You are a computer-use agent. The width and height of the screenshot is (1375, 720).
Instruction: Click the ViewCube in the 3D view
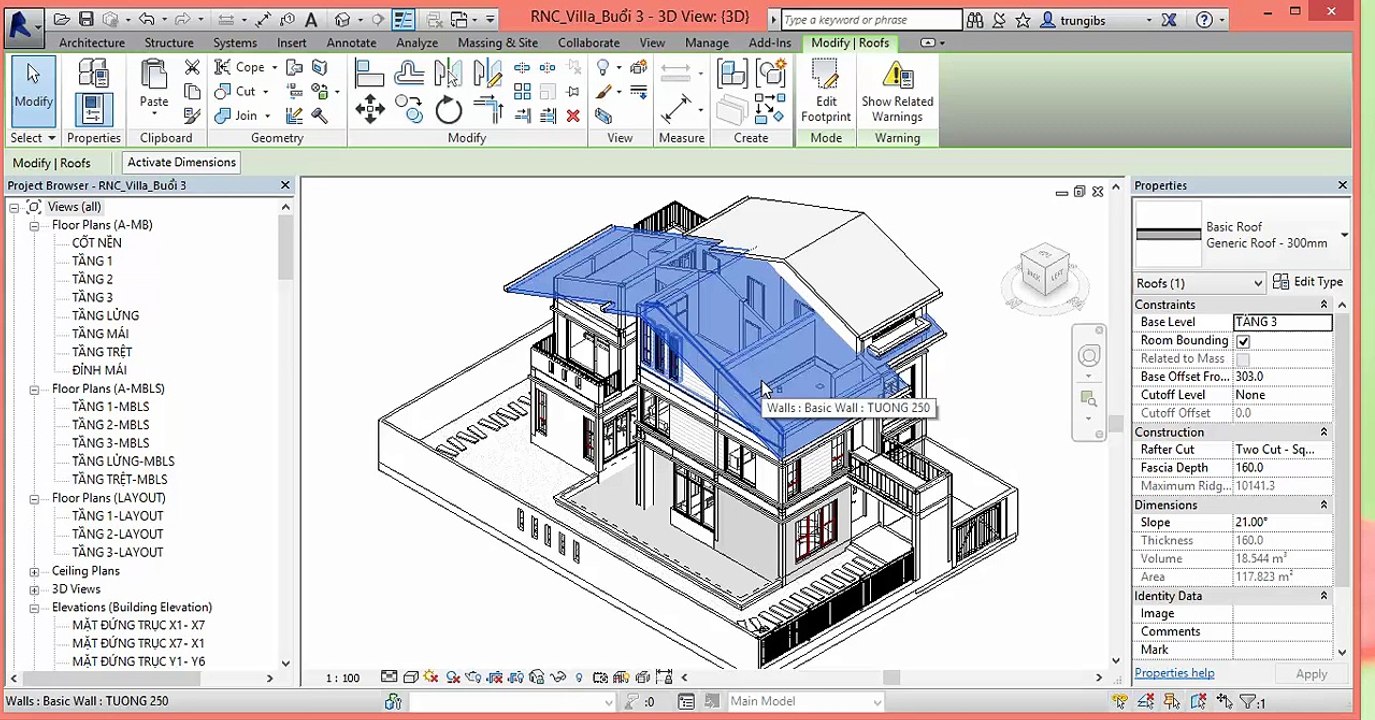[x=1045, y=271]
